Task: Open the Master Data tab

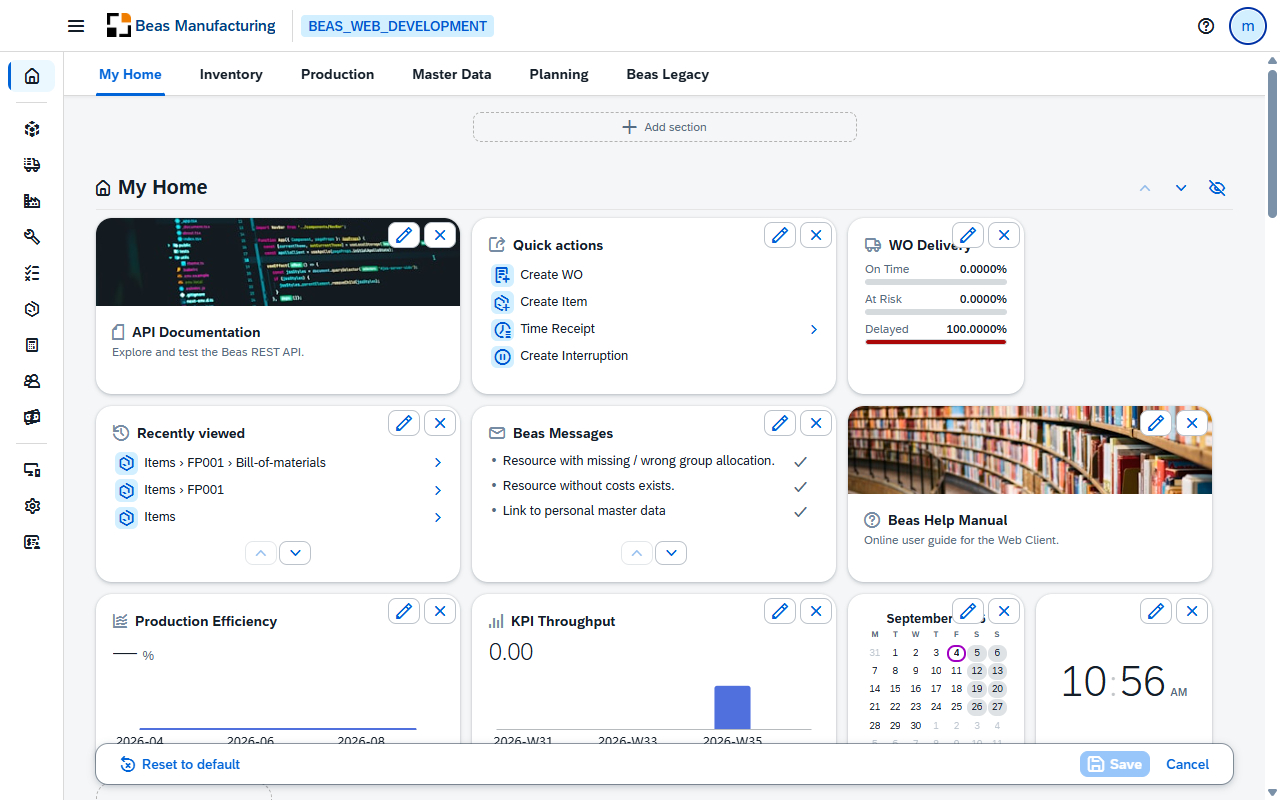Action: tap(452, 74)
